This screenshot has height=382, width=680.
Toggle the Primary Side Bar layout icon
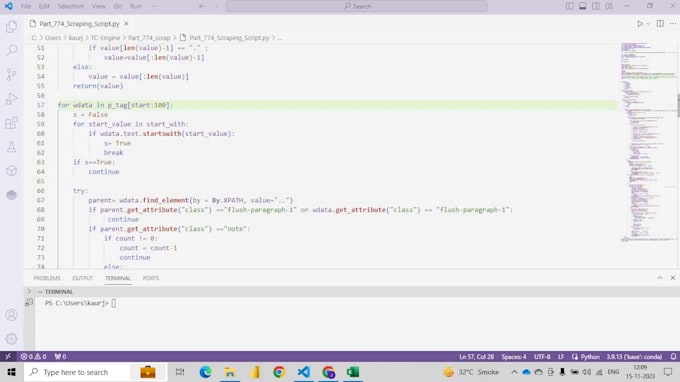point(569,6)
